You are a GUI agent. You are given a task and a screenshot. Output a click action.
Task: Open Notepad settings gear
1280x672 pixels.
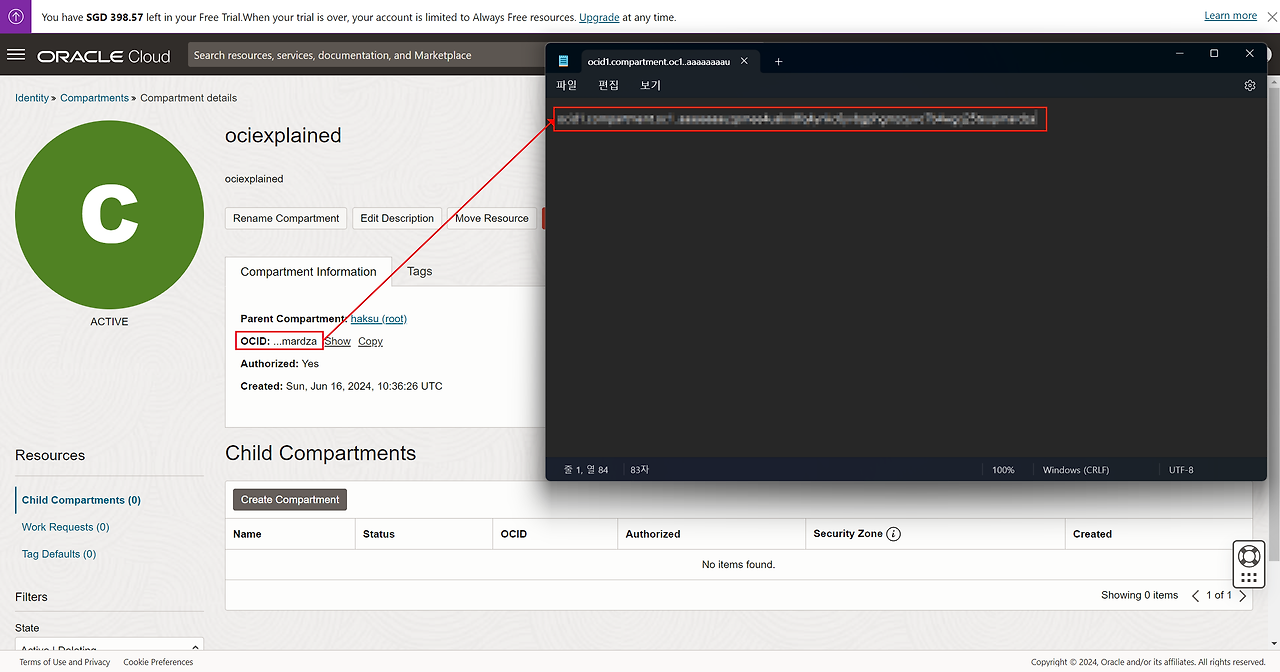coord(1249,86)
